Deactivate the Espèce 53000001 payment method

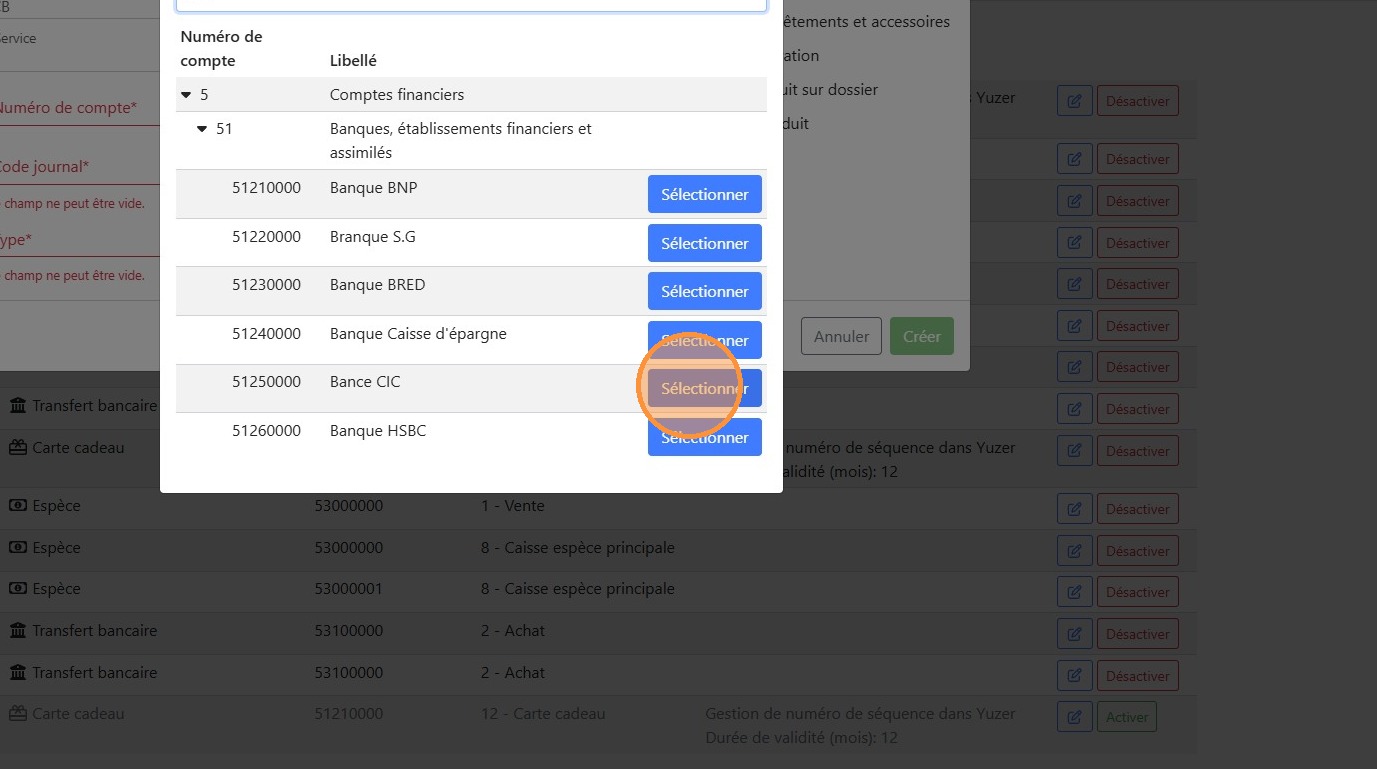(x=1137, y=592)
